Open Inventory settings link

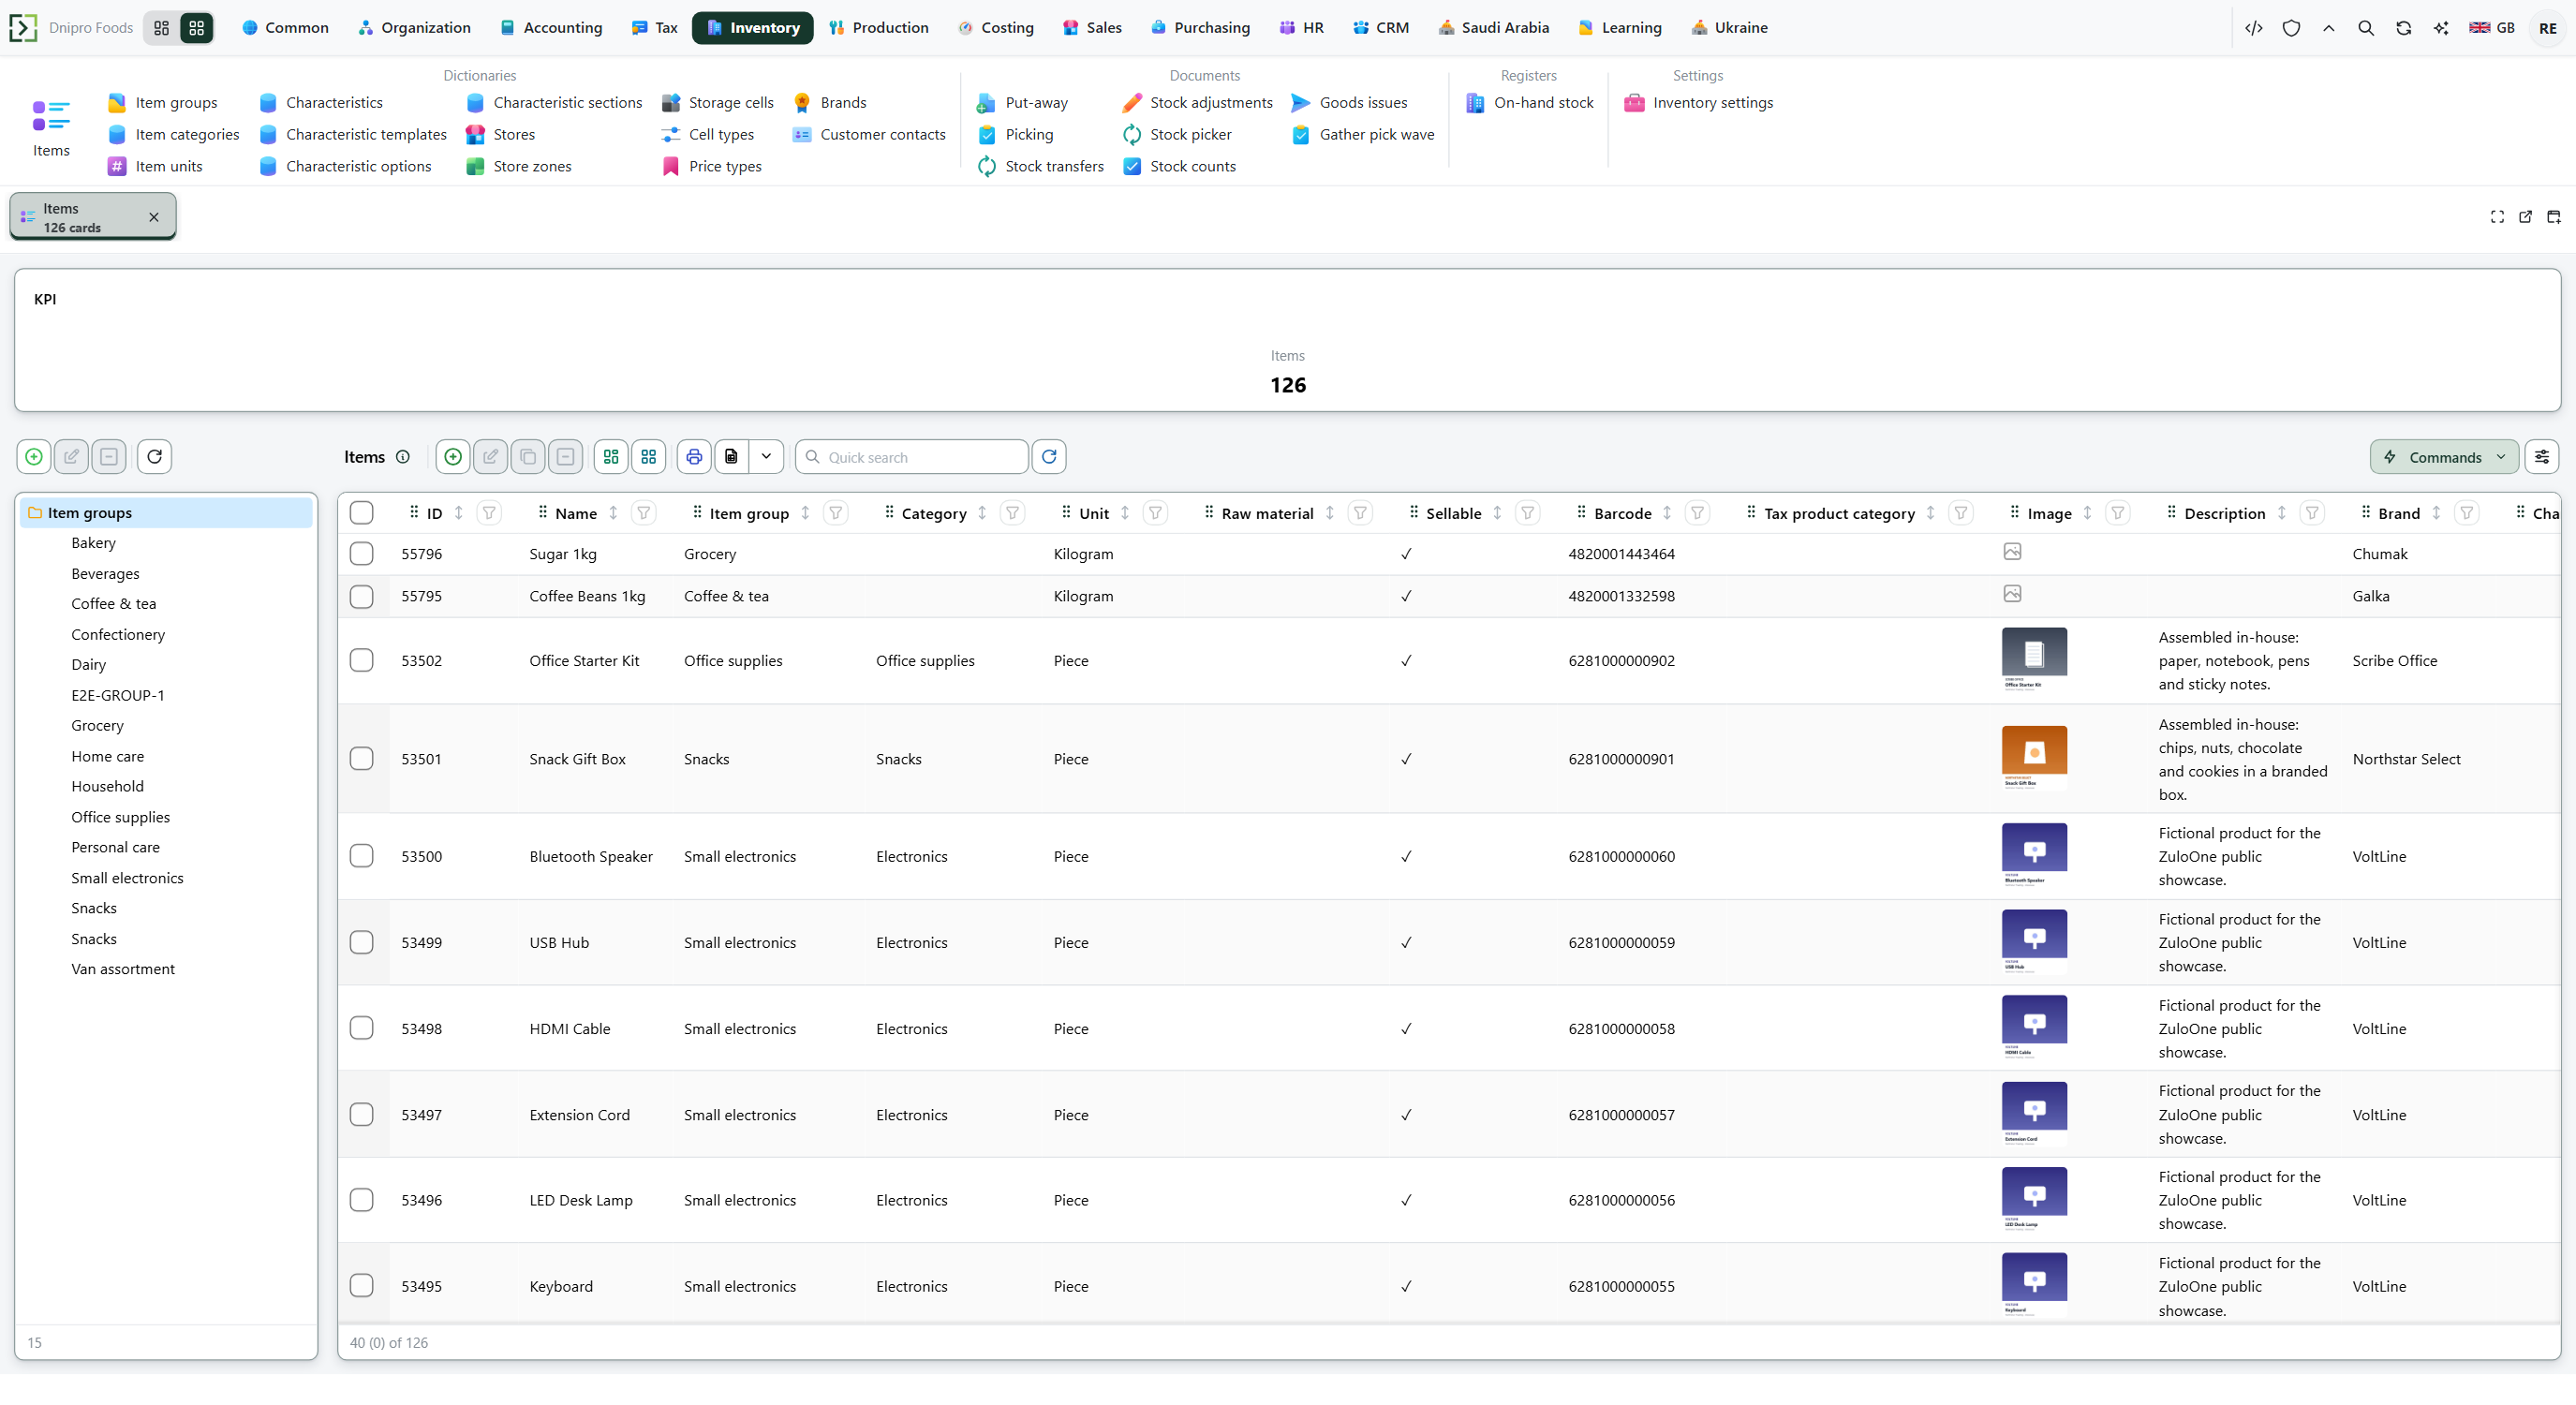1699,102
